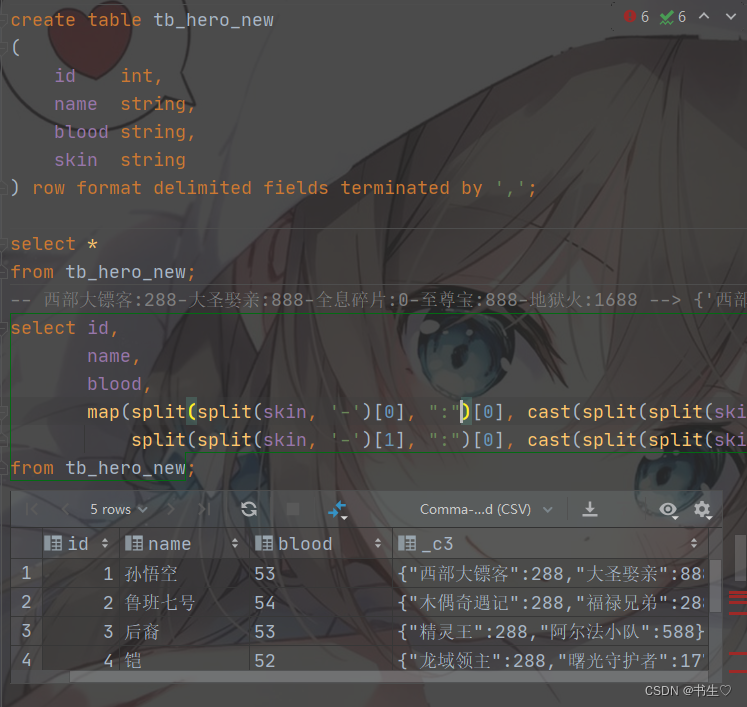The height and width of the screenshot is (707, 747).
Task: Open the Comma-separated CSV format dropdown
Action: click(x=486, y=509)
